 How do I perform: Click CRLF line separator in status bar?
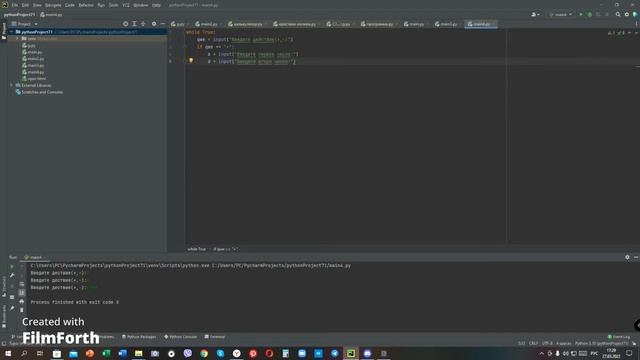click(533, 344)
